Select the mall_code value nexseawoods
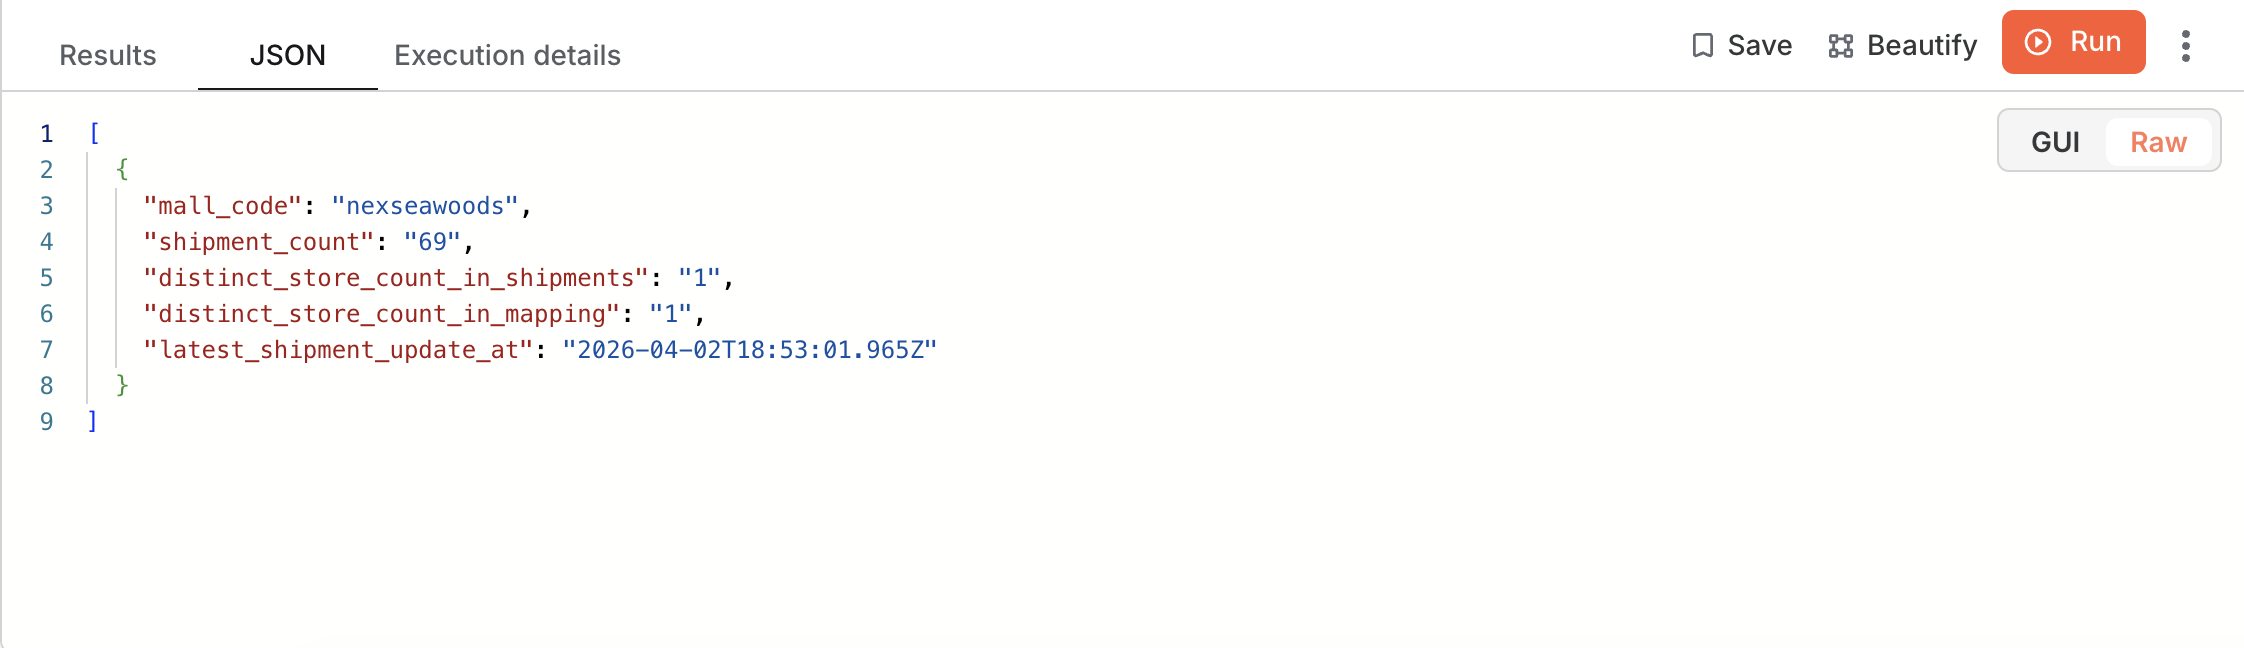Viewport: 2244px width, 648px height. (425, 205)
